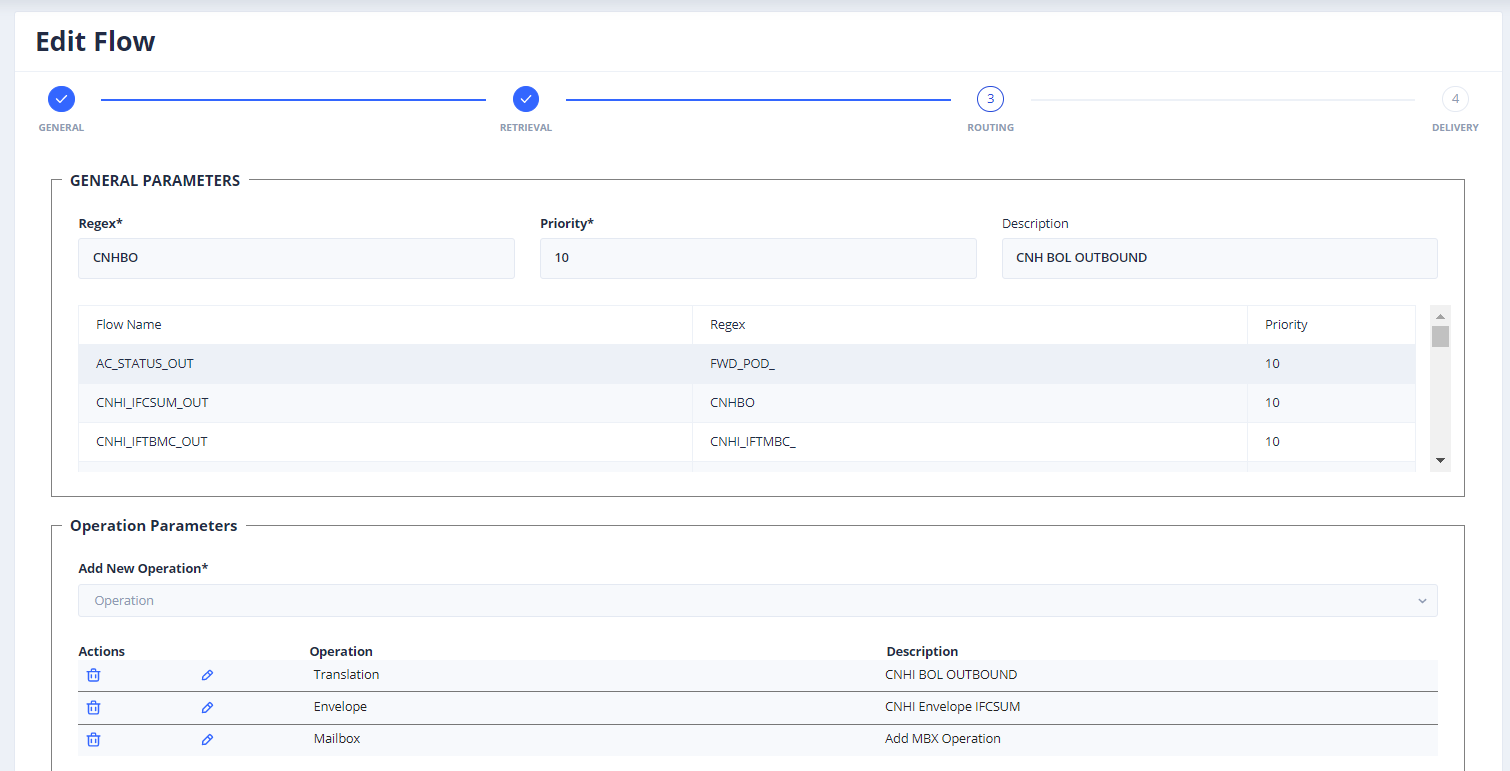Click the Description input field

click(x=1220, y=258)
